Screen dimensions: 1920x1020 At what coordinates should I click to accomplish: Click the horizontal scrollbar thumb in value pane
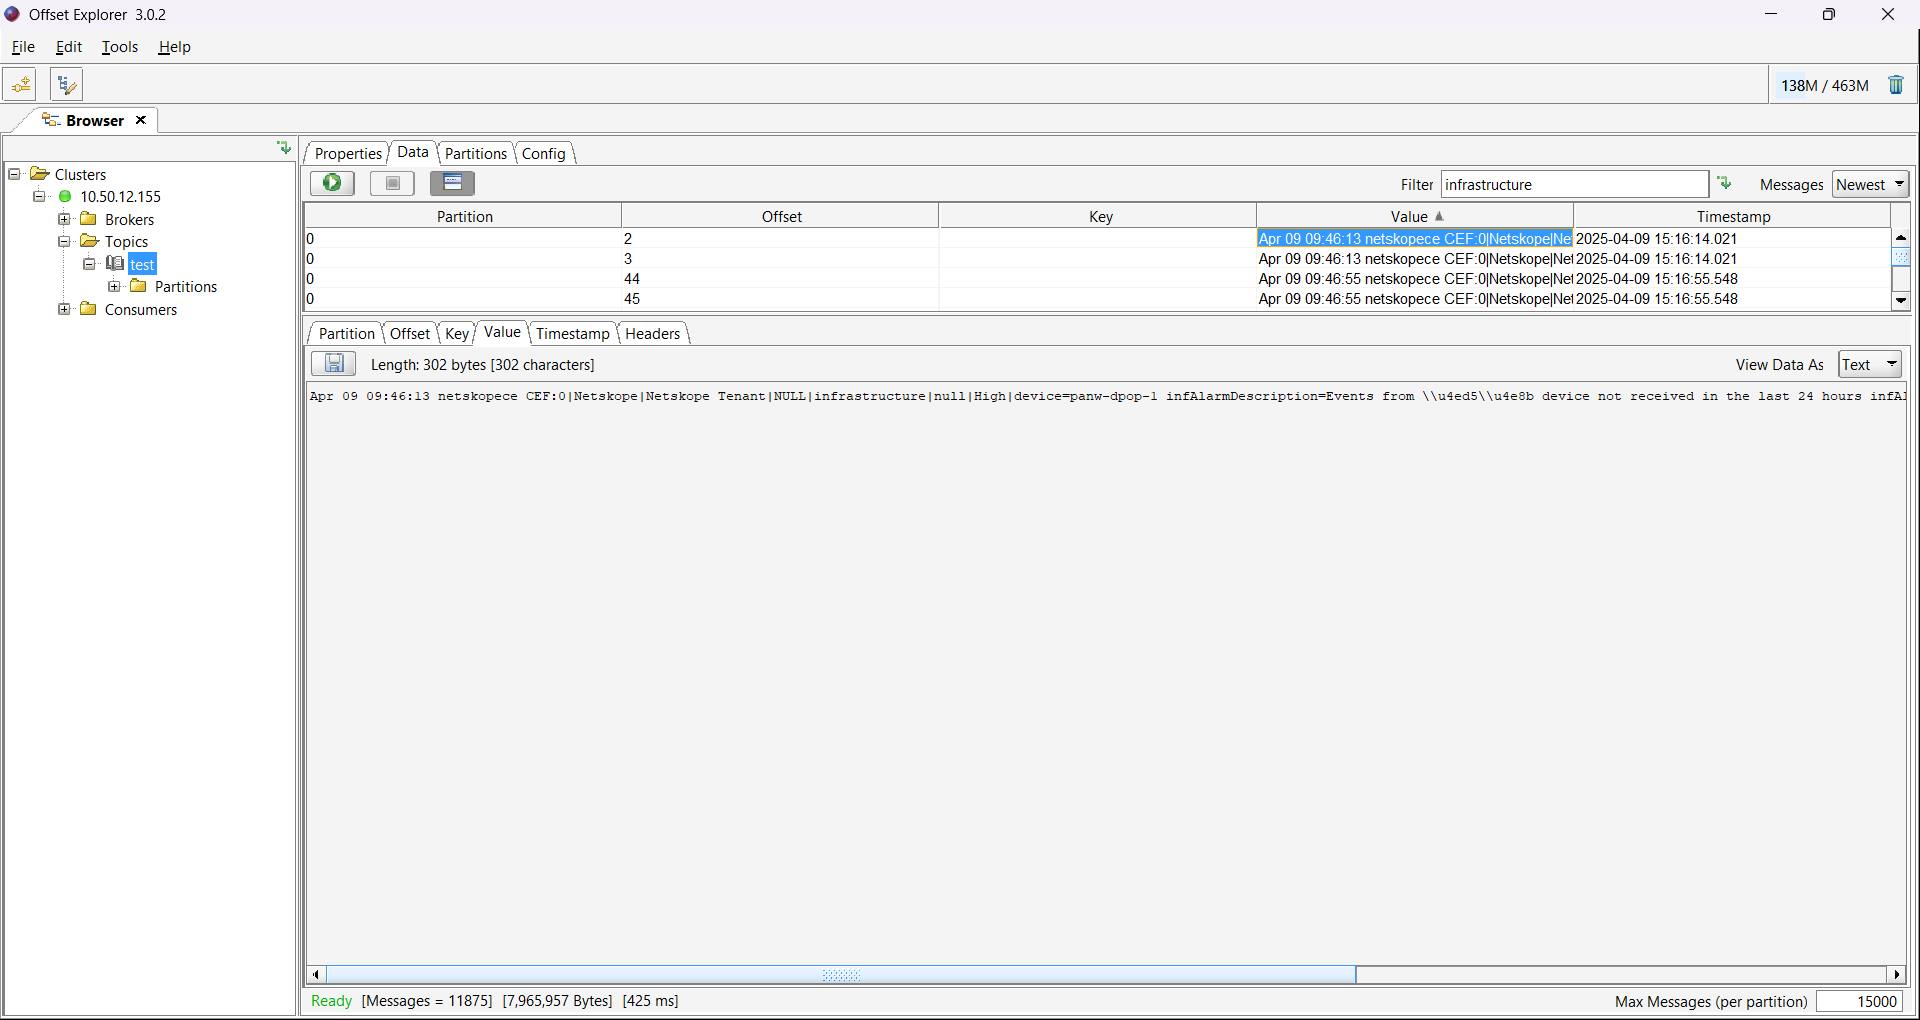point(841,974)
